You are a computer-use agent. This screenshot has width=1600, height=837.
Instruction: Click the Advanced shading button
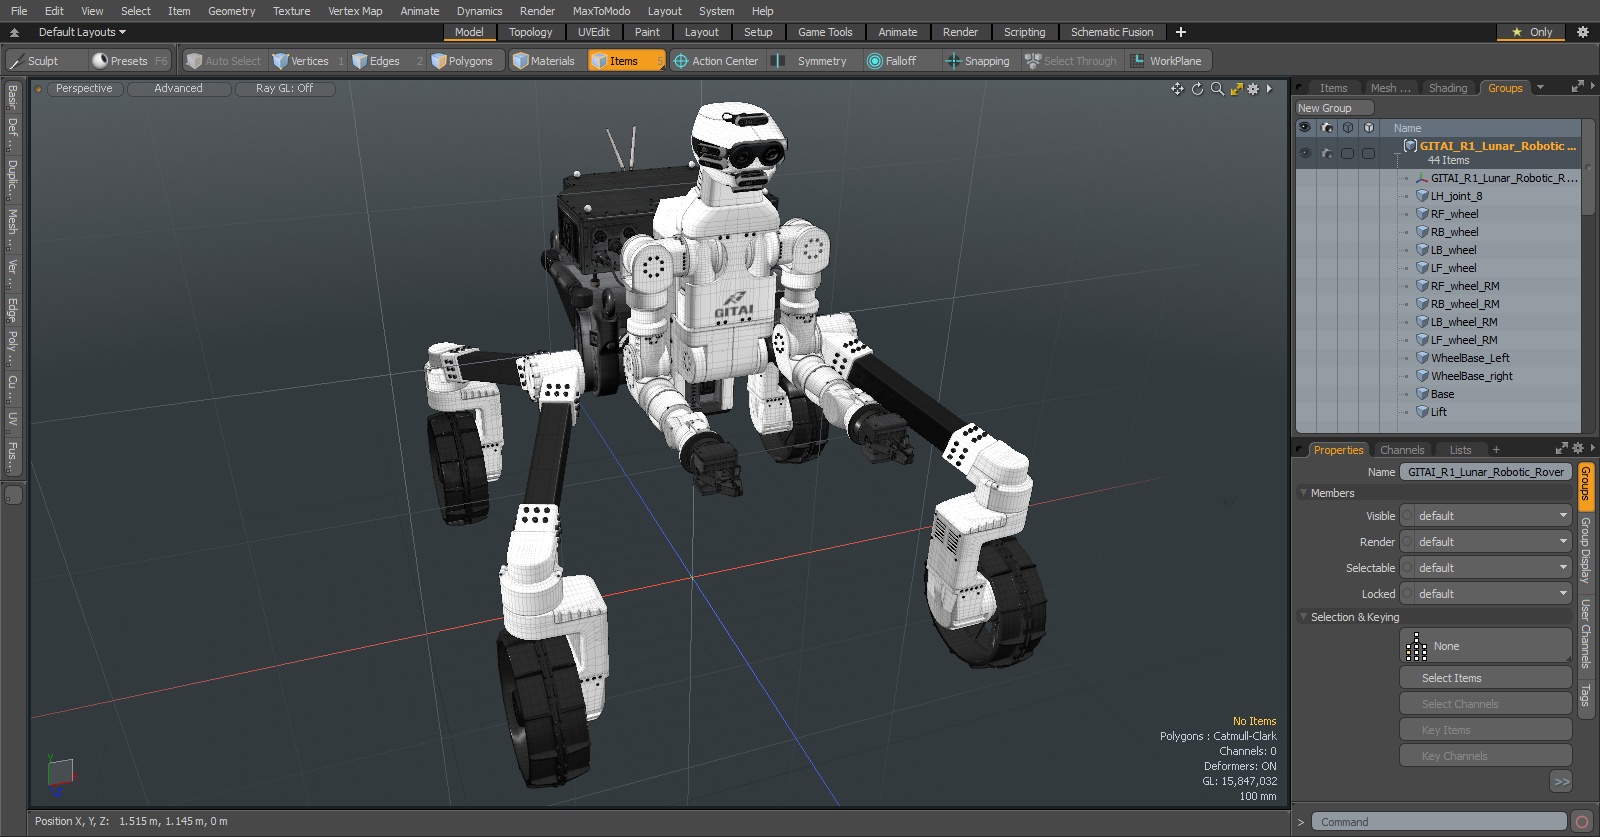(178, 89)
